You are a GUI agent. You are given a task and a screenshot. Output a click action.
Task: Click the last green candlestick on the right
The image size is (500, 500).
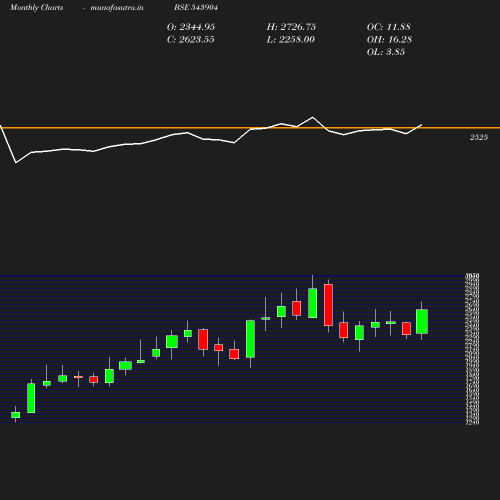[422, 321]
